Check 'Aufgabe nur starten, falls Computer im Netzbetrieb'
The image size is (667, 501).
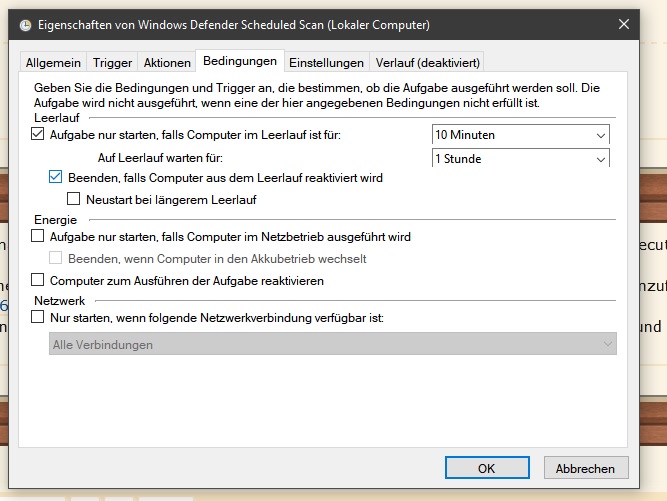coord(38,237)
